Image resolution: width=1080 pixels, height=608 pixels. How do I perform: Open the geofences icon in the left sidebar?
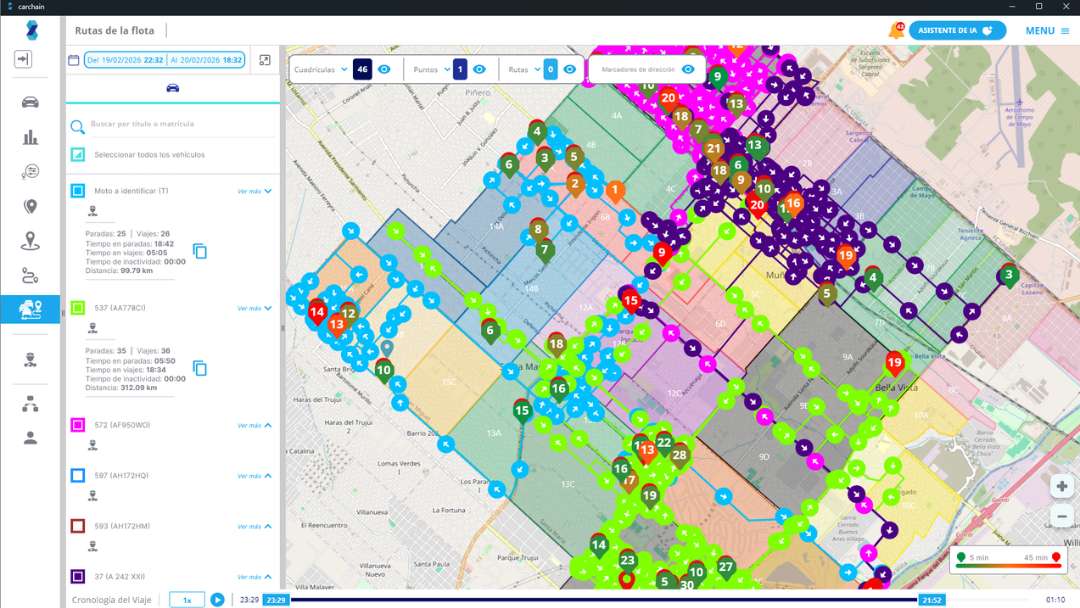coord(31,238)
